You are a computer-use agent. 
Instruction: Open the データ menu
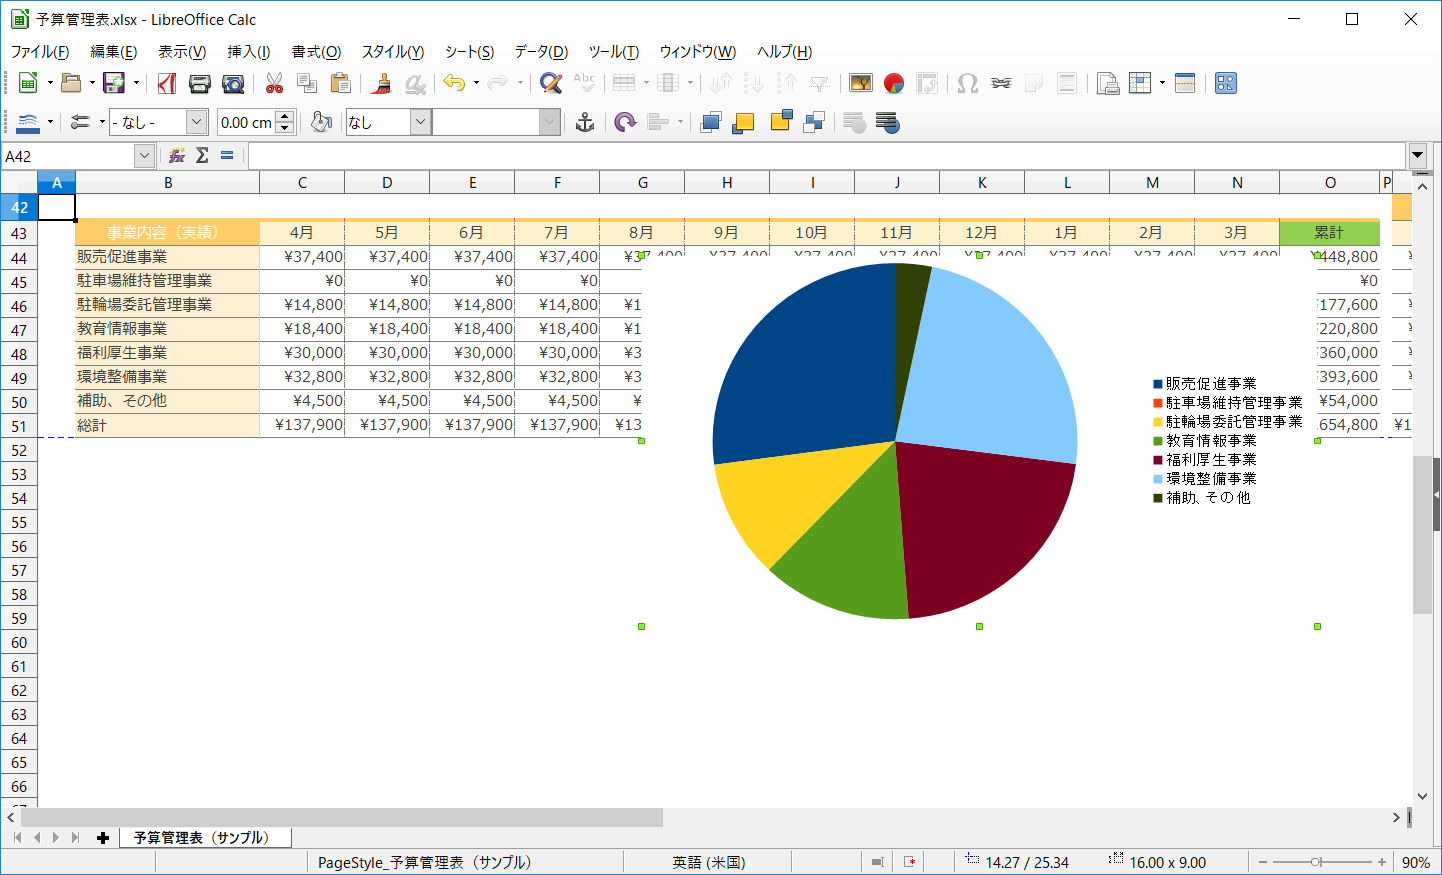tap(541, 52)
